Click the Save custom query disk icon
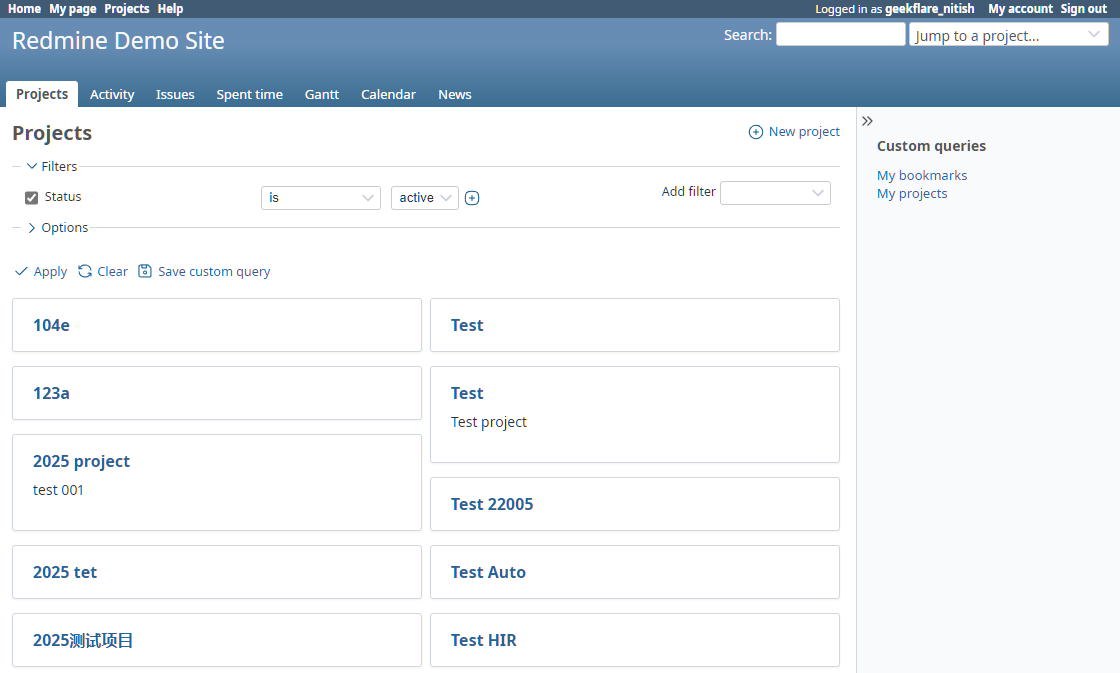Screen dimensions: 1120x673 [x=145, y=271]
